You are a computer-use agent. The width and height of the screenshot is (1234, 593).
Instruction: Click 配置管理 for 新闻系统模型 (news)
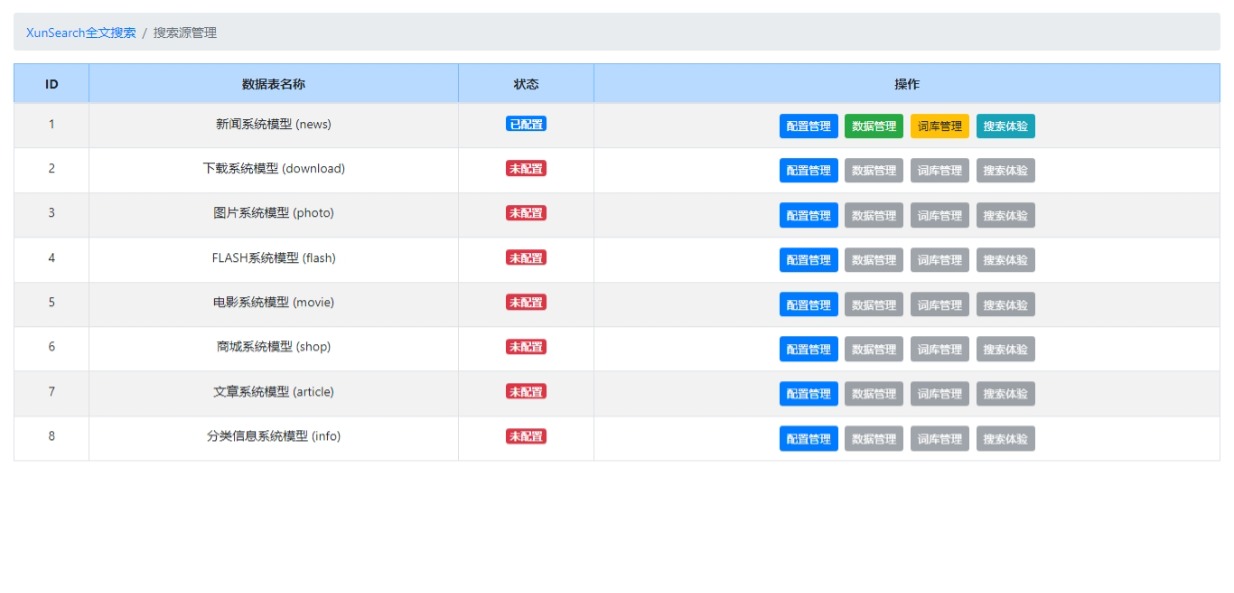click(x=809, y=126)
